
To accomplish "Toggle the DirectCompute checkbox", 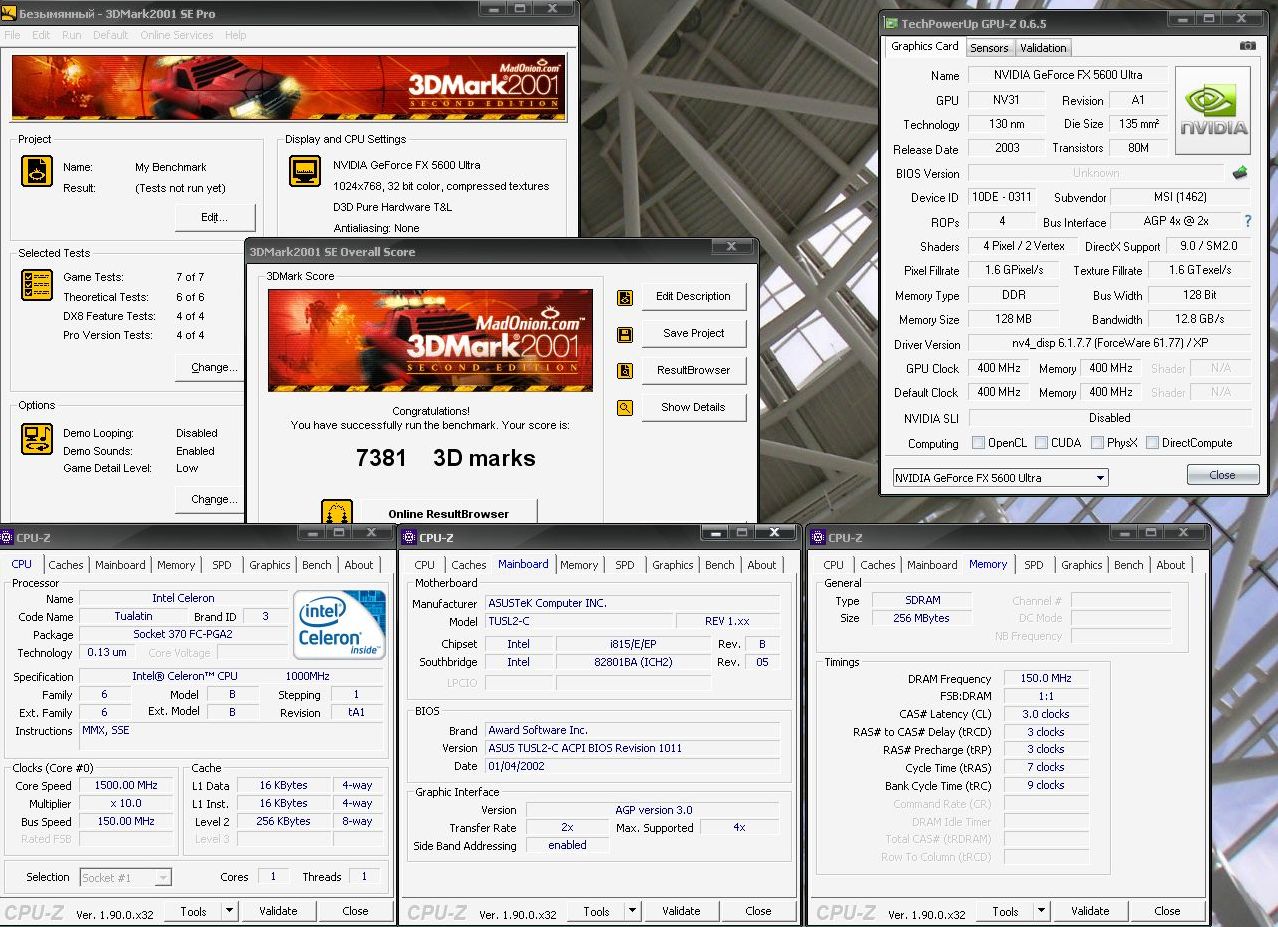I will coord(1153,443).
